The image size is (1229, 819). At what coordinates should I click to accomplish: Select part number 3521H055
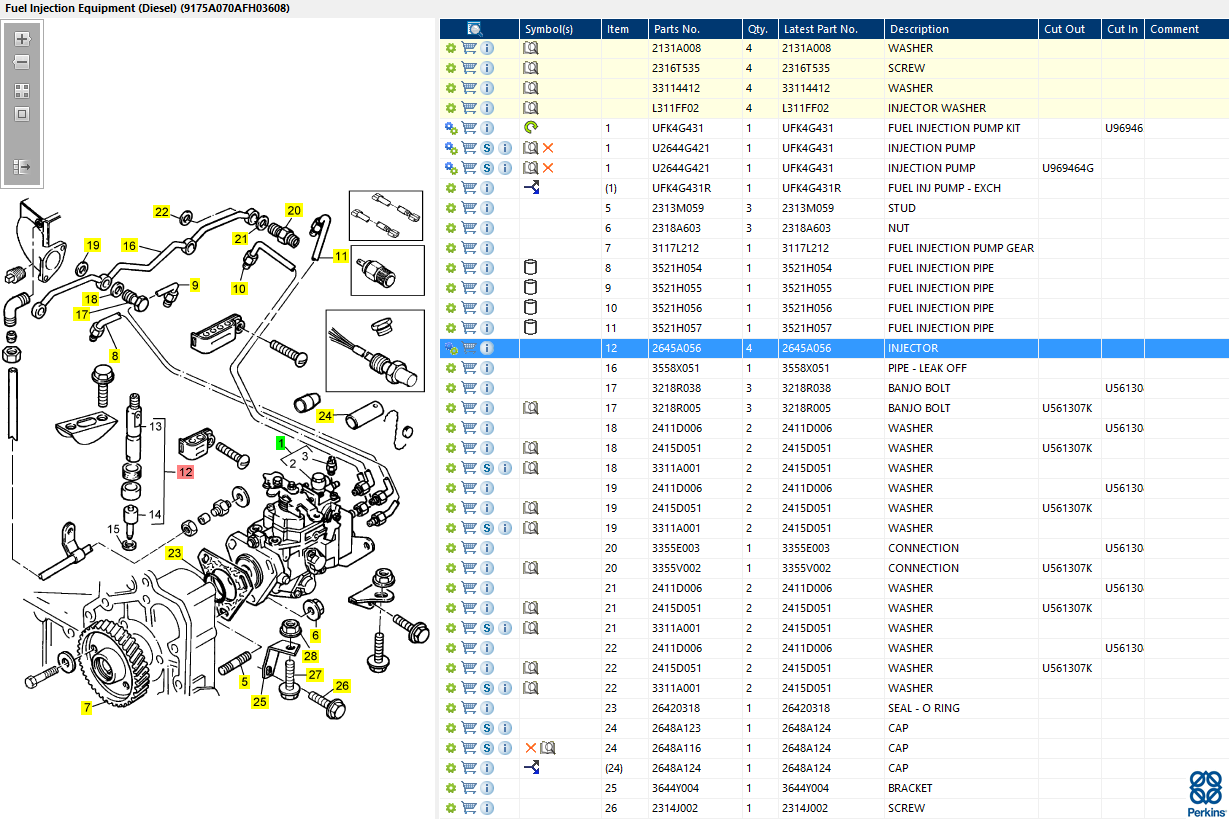pyautogui.click(x=676, y=288)
